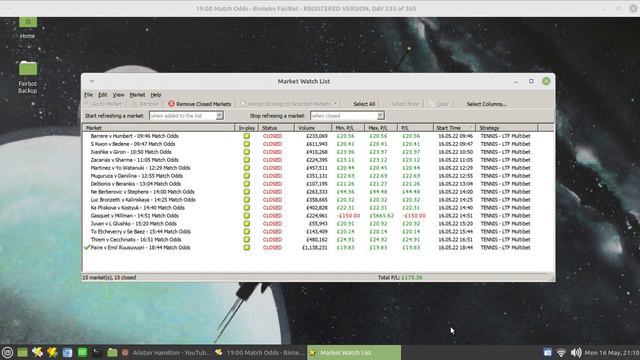
Task: Sort by Min. P/L column header
Action: click(x=348, y=128)
